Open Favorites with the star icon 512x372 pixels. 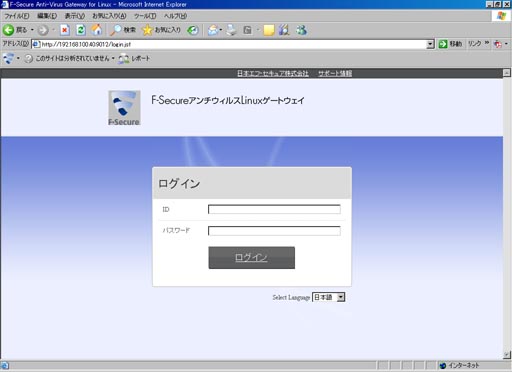point(147,30)
